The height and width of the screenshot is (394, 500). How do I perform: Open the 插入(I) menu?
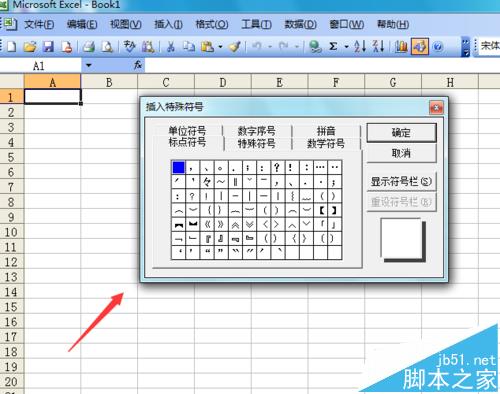(x=168, y=24)
